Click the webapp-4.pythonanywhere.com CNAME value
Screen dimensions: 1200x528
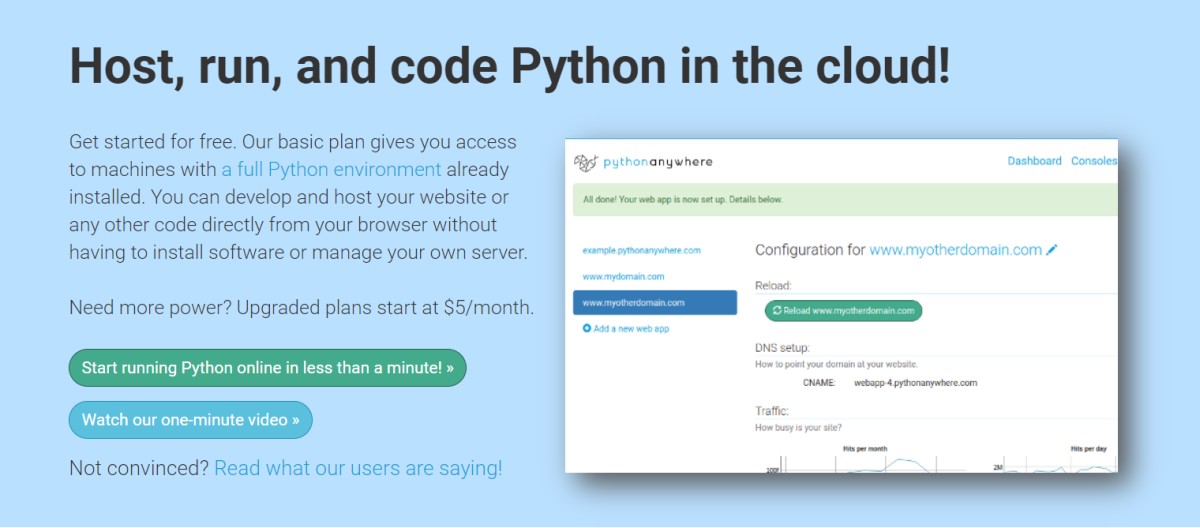[x=915, y=383]
